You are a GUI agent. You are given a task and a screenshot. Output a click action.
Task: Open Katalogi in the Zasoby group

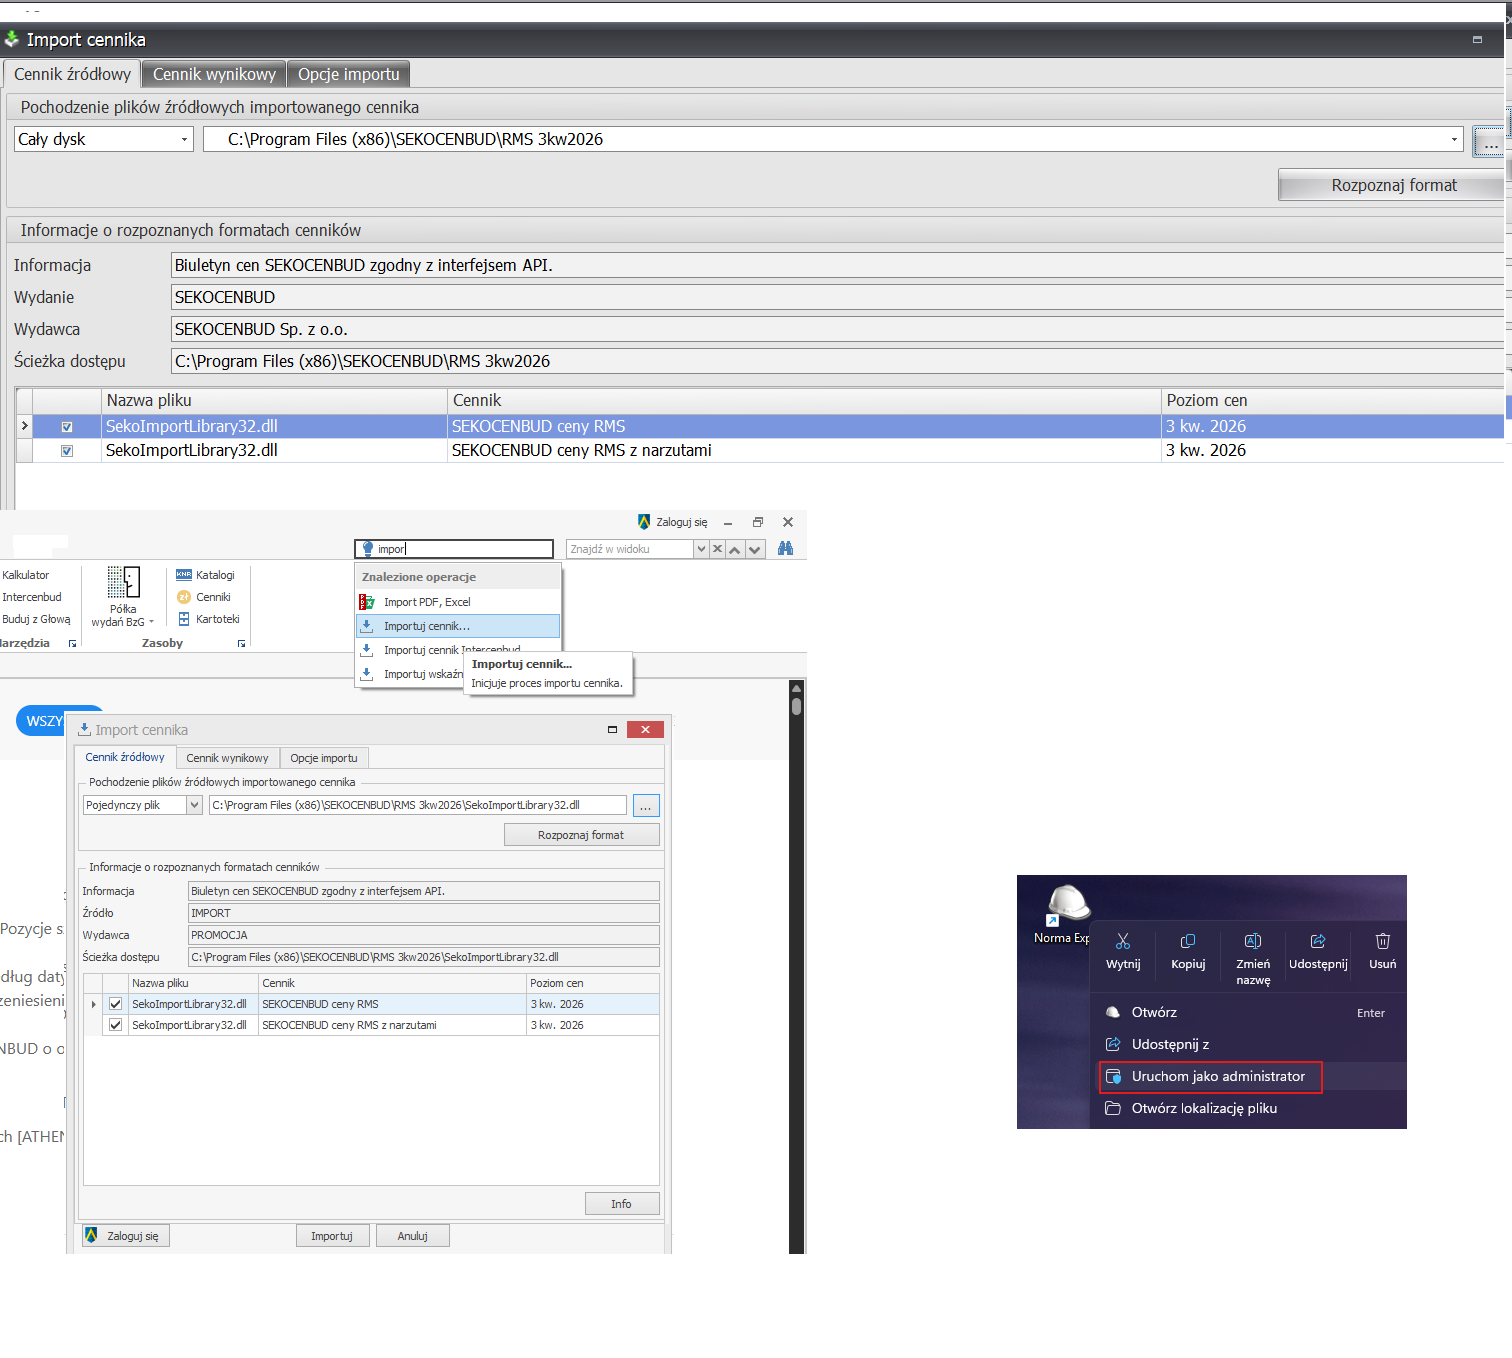pos(205,575)
